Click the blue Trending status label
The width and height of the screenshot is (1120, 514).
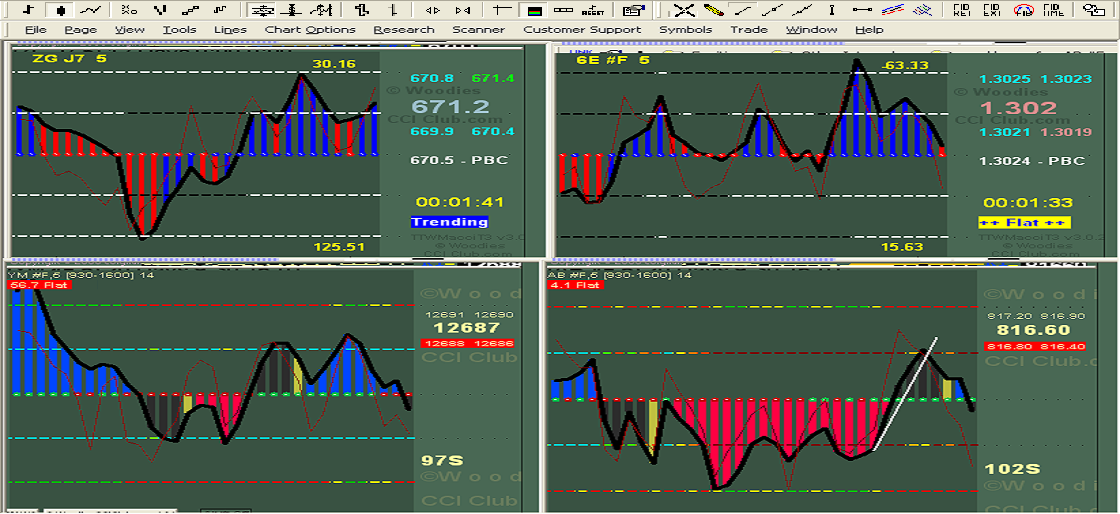[449, 222]
